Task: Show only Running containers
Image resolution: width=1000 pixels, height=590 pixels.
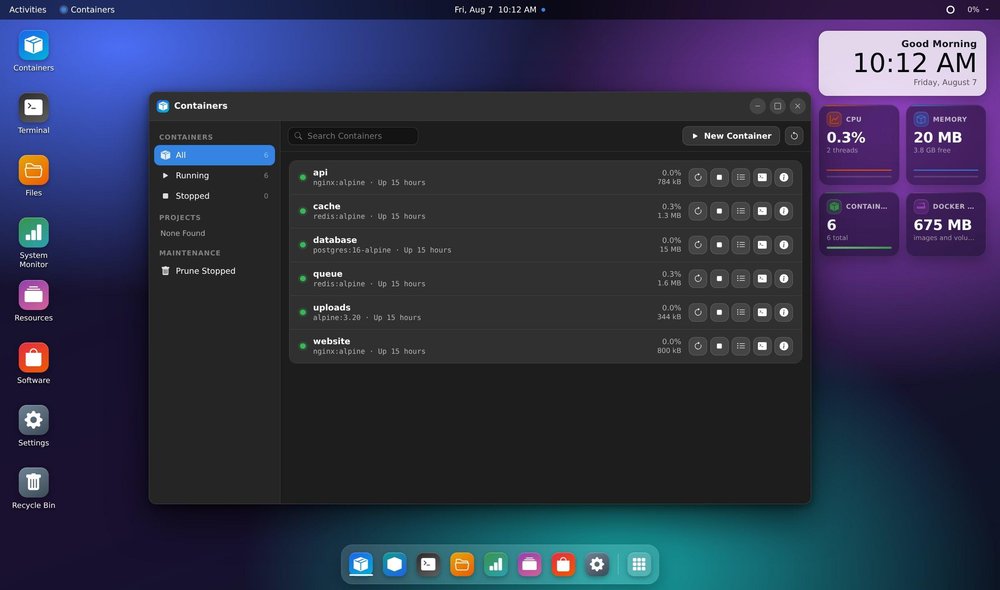Action: [214, 175]
